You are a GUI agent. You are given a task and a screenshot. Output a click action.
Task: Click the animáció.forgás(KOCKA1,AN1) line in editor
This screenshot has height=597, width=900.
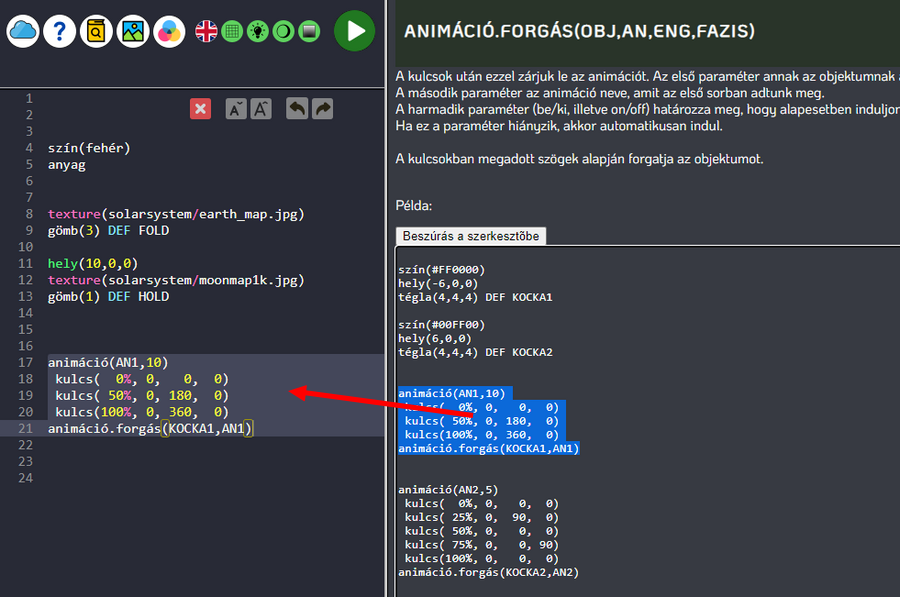[x=151, y=428]
